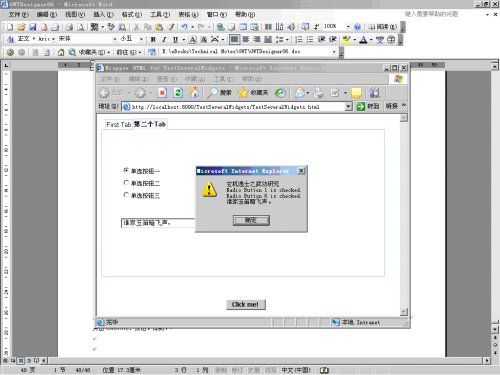Click the Web toolbar green Back icon
This screenshot has height=375, width=500.
point(10,52)
